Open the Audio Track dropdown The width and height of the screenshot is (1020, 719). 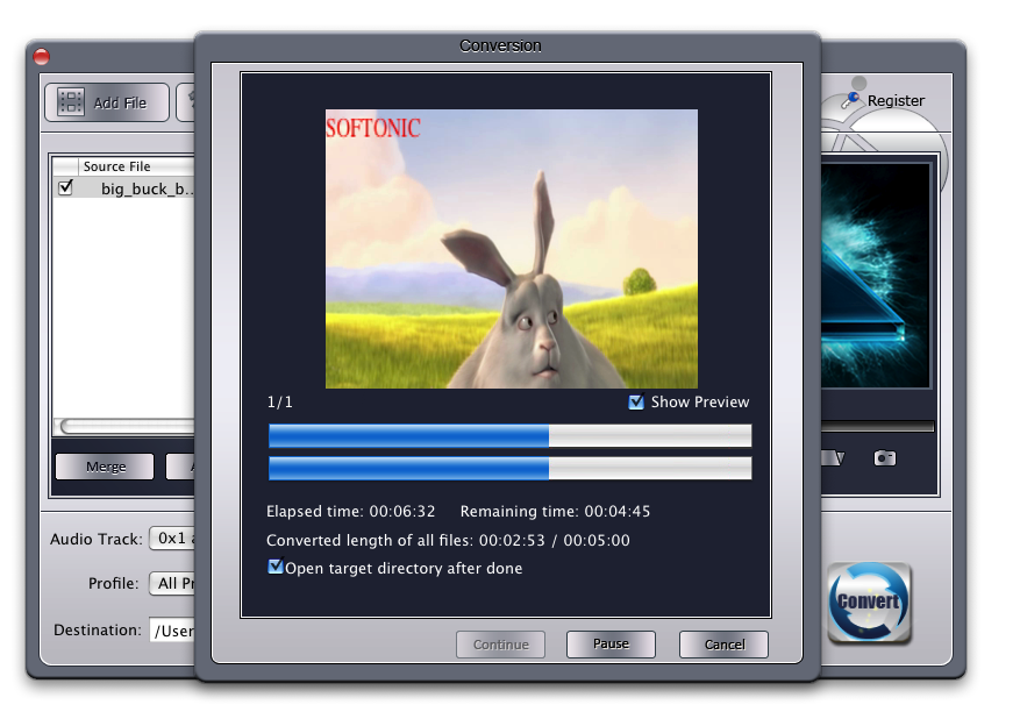(x=172, y=538)
